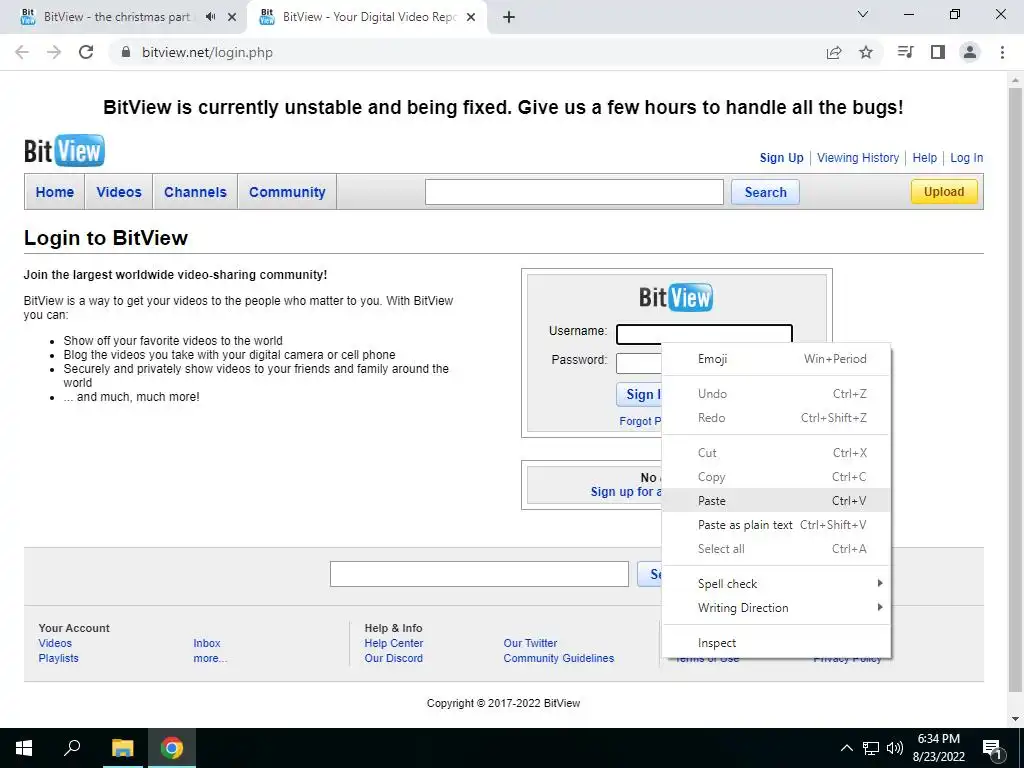This screenshot has width=1024, height=768.
Task: Open the media controls icon in toolbar
Action: (905, 52)
